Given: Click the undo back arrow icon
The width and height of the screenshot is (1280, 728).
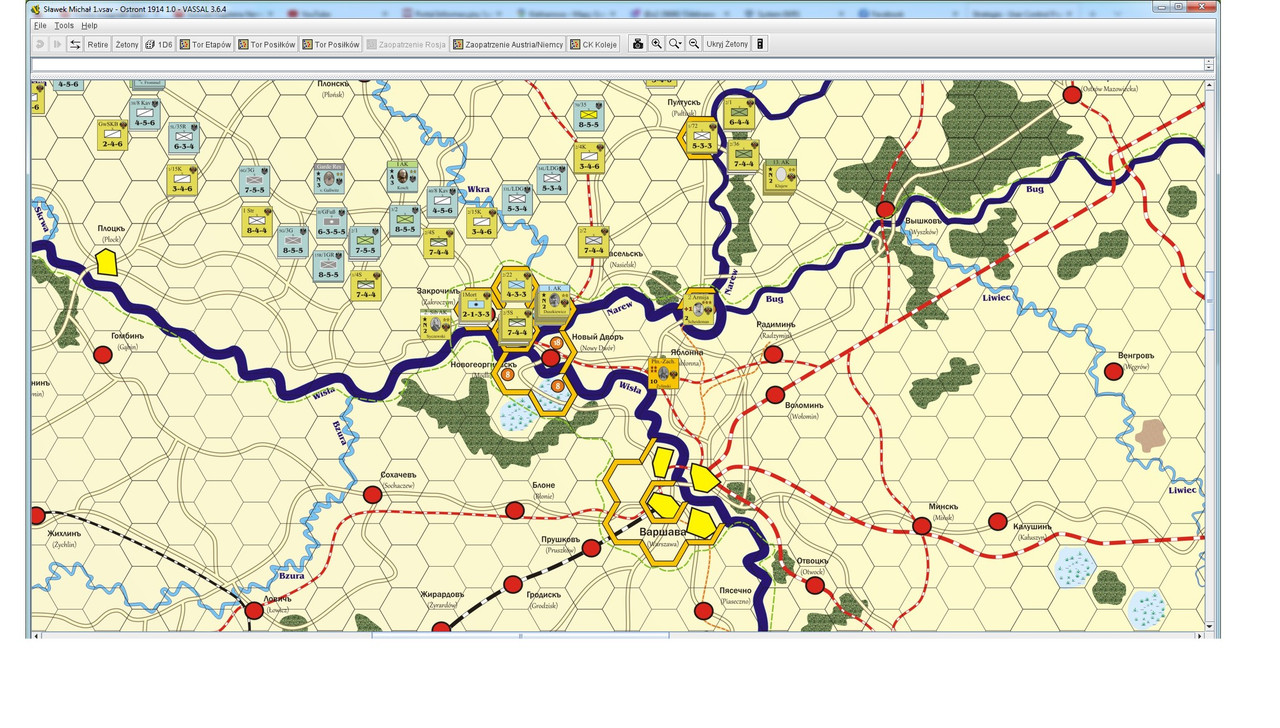Looking at the screenshot, I should (41, 44).
